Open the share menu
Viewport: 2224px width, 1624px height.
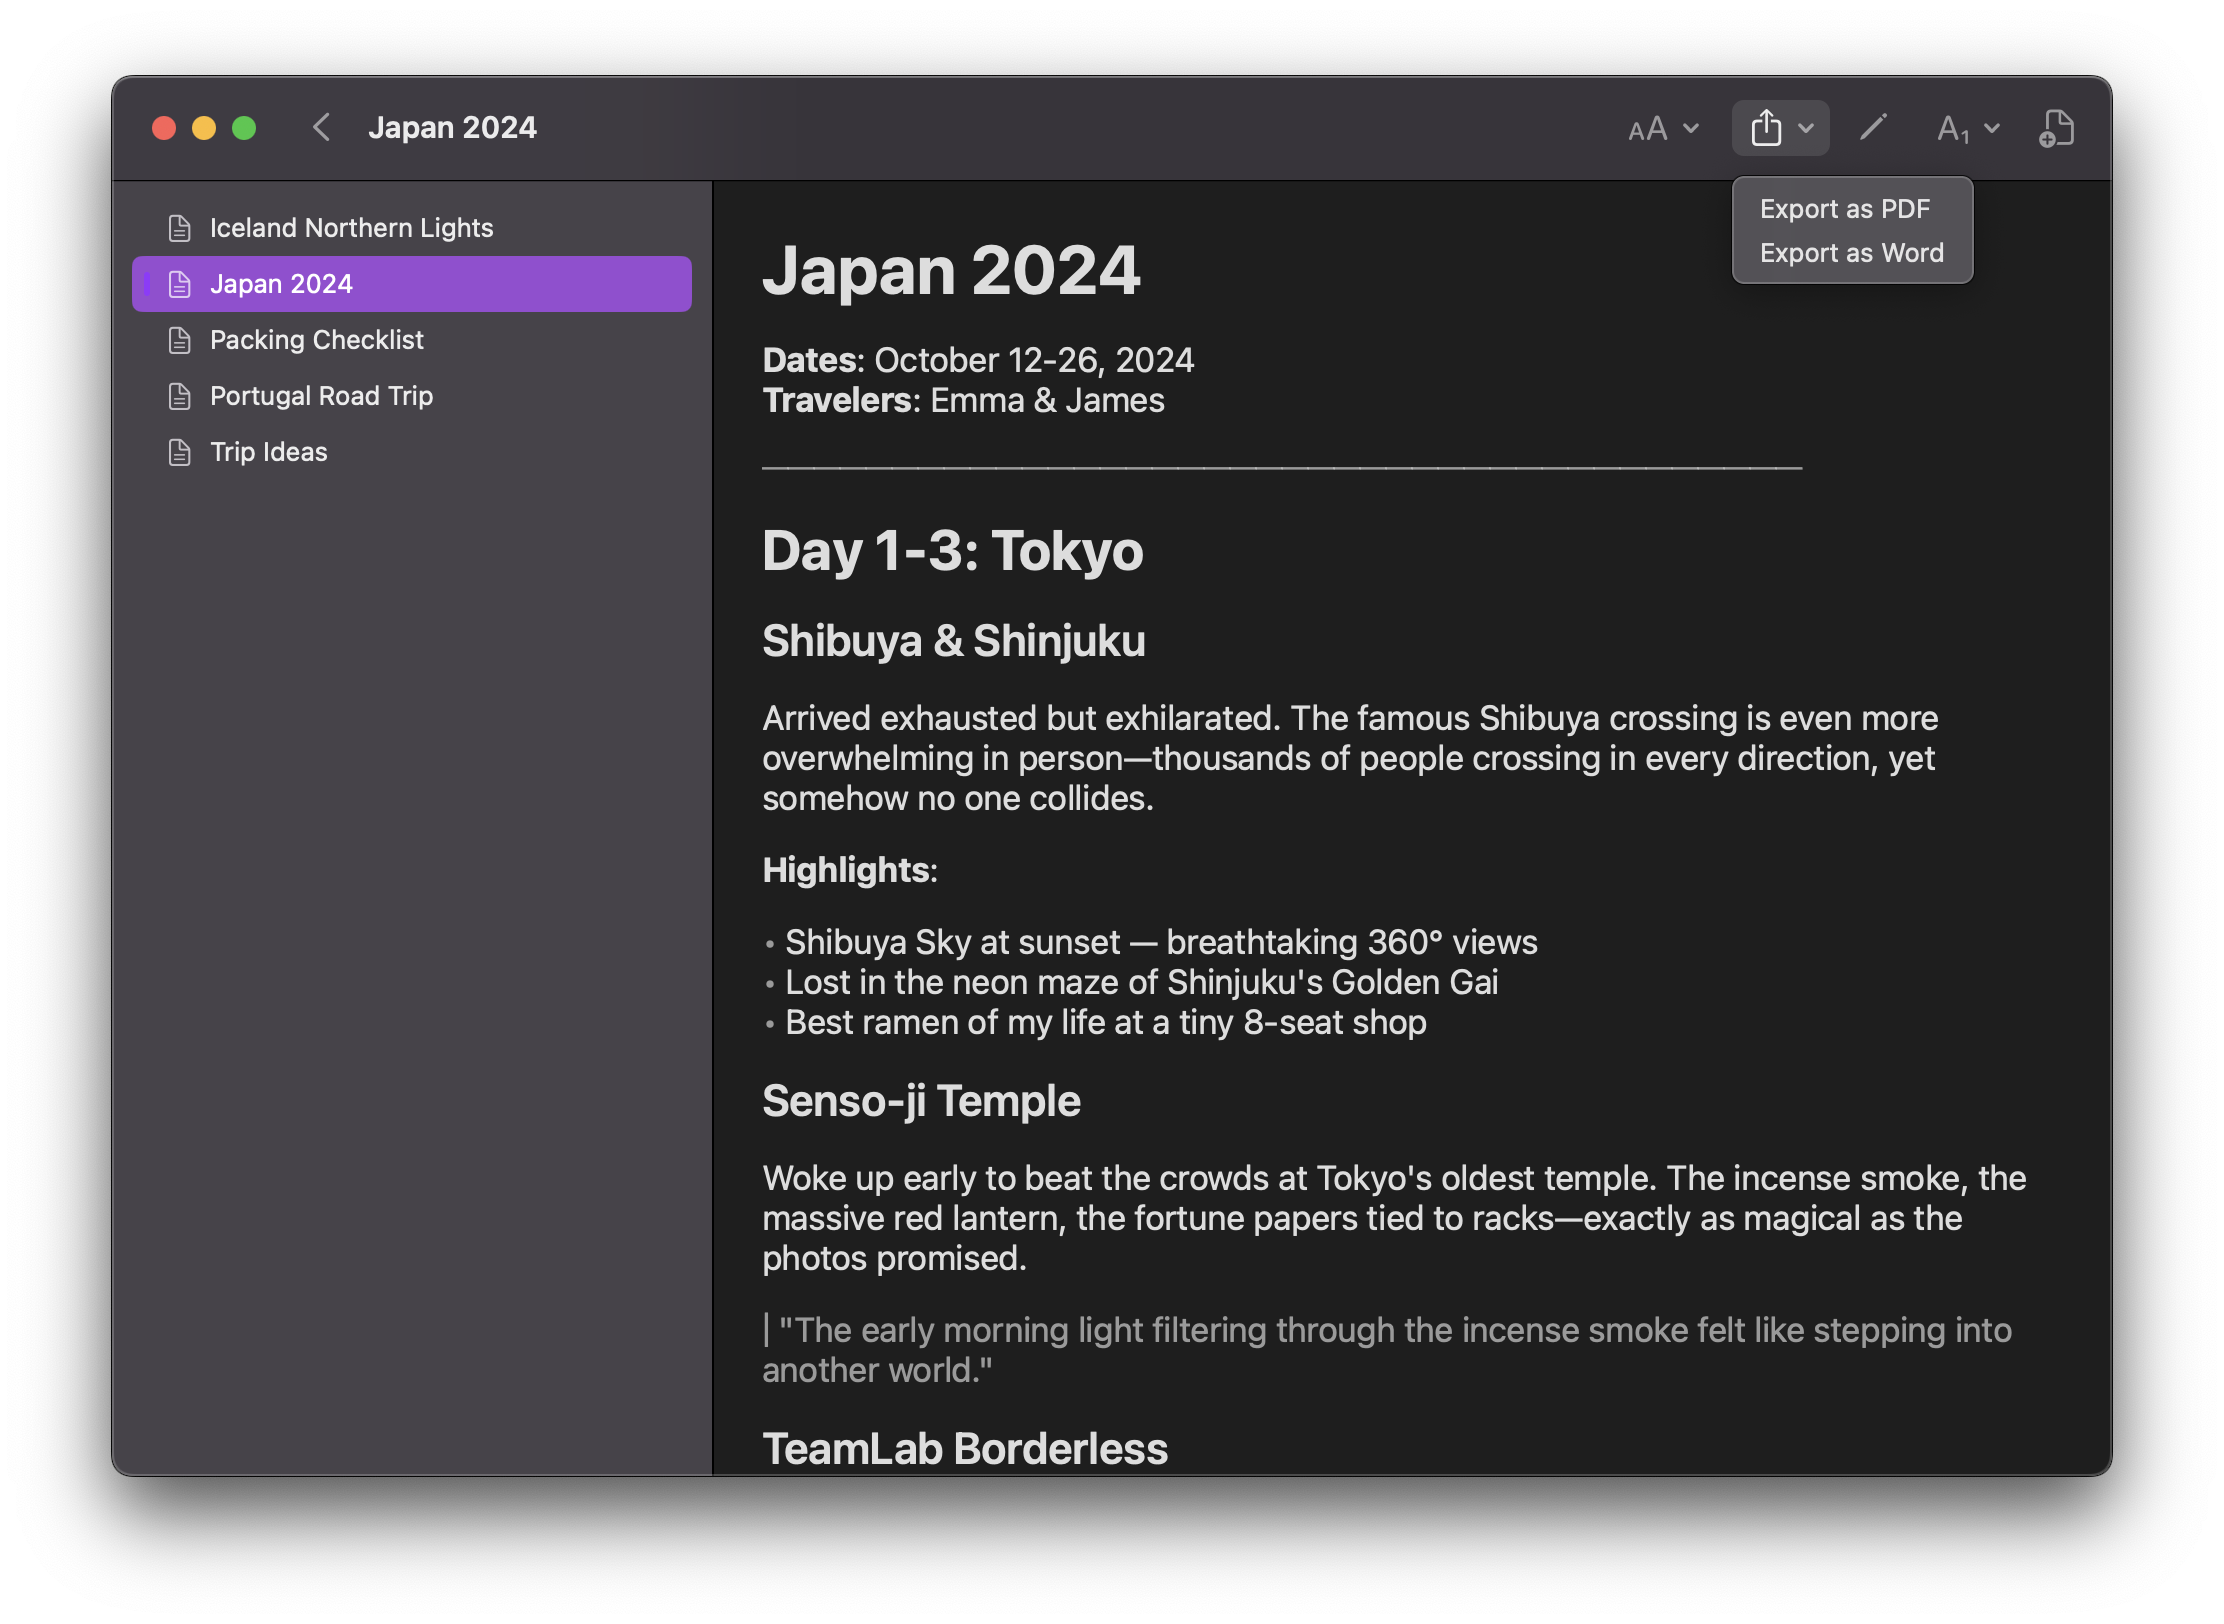tap(1768, 127)
